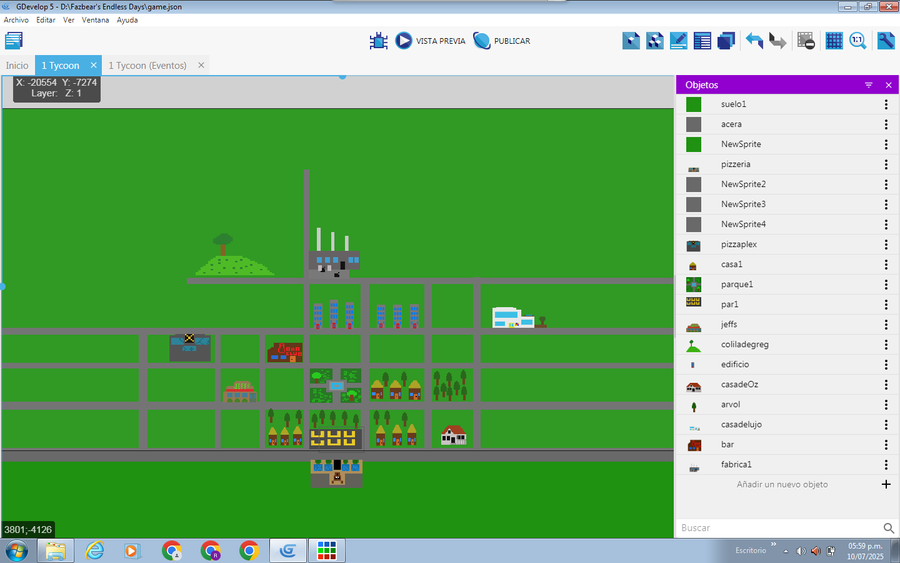The width and height of the screenshot is (900, 563).
Task: Click the parque1 thumbnail in list
Action: (x=693, y=284)
